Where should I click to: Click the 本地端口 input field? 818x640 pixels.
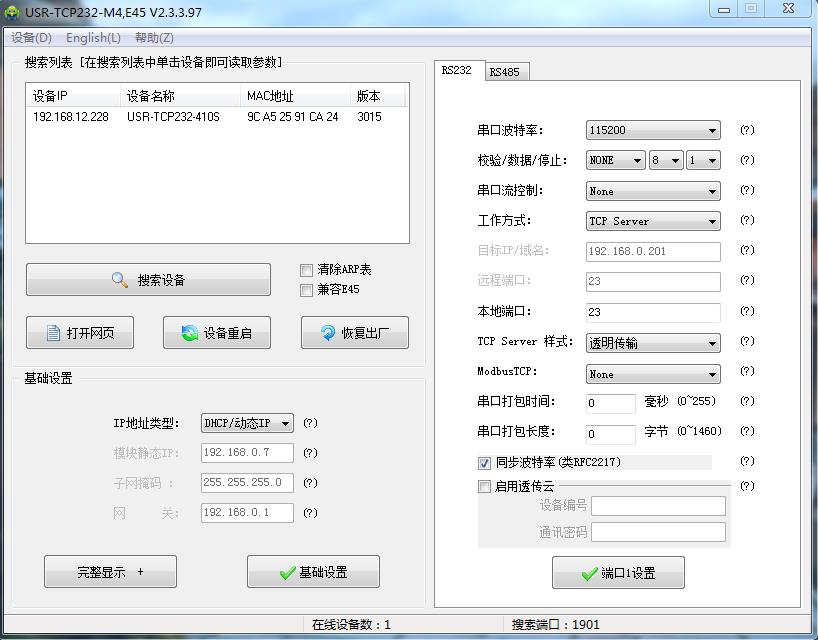pyautogui.click(x=652, y=312)
